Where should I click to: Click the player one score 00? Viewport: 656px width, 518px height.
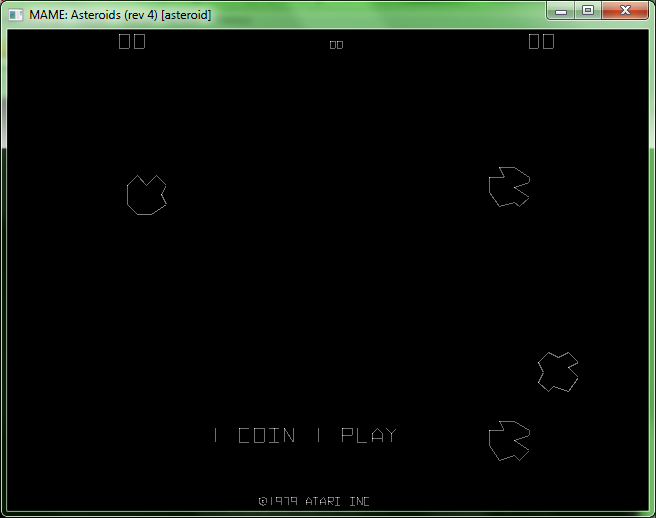[x=132, y=41]
